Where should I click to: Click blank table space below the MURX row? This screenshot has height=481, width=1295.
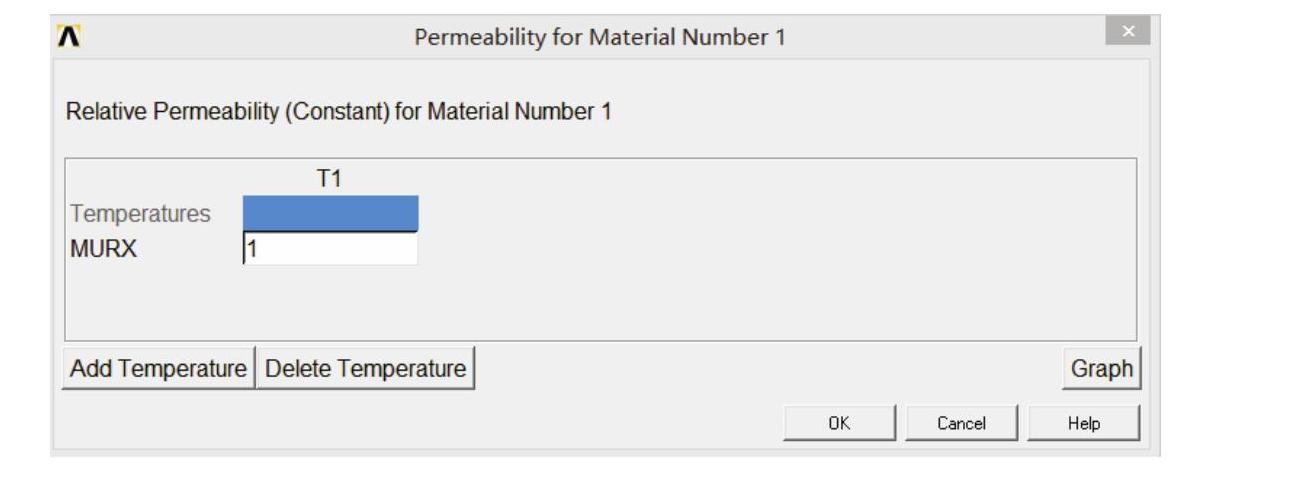coord(600,305)
